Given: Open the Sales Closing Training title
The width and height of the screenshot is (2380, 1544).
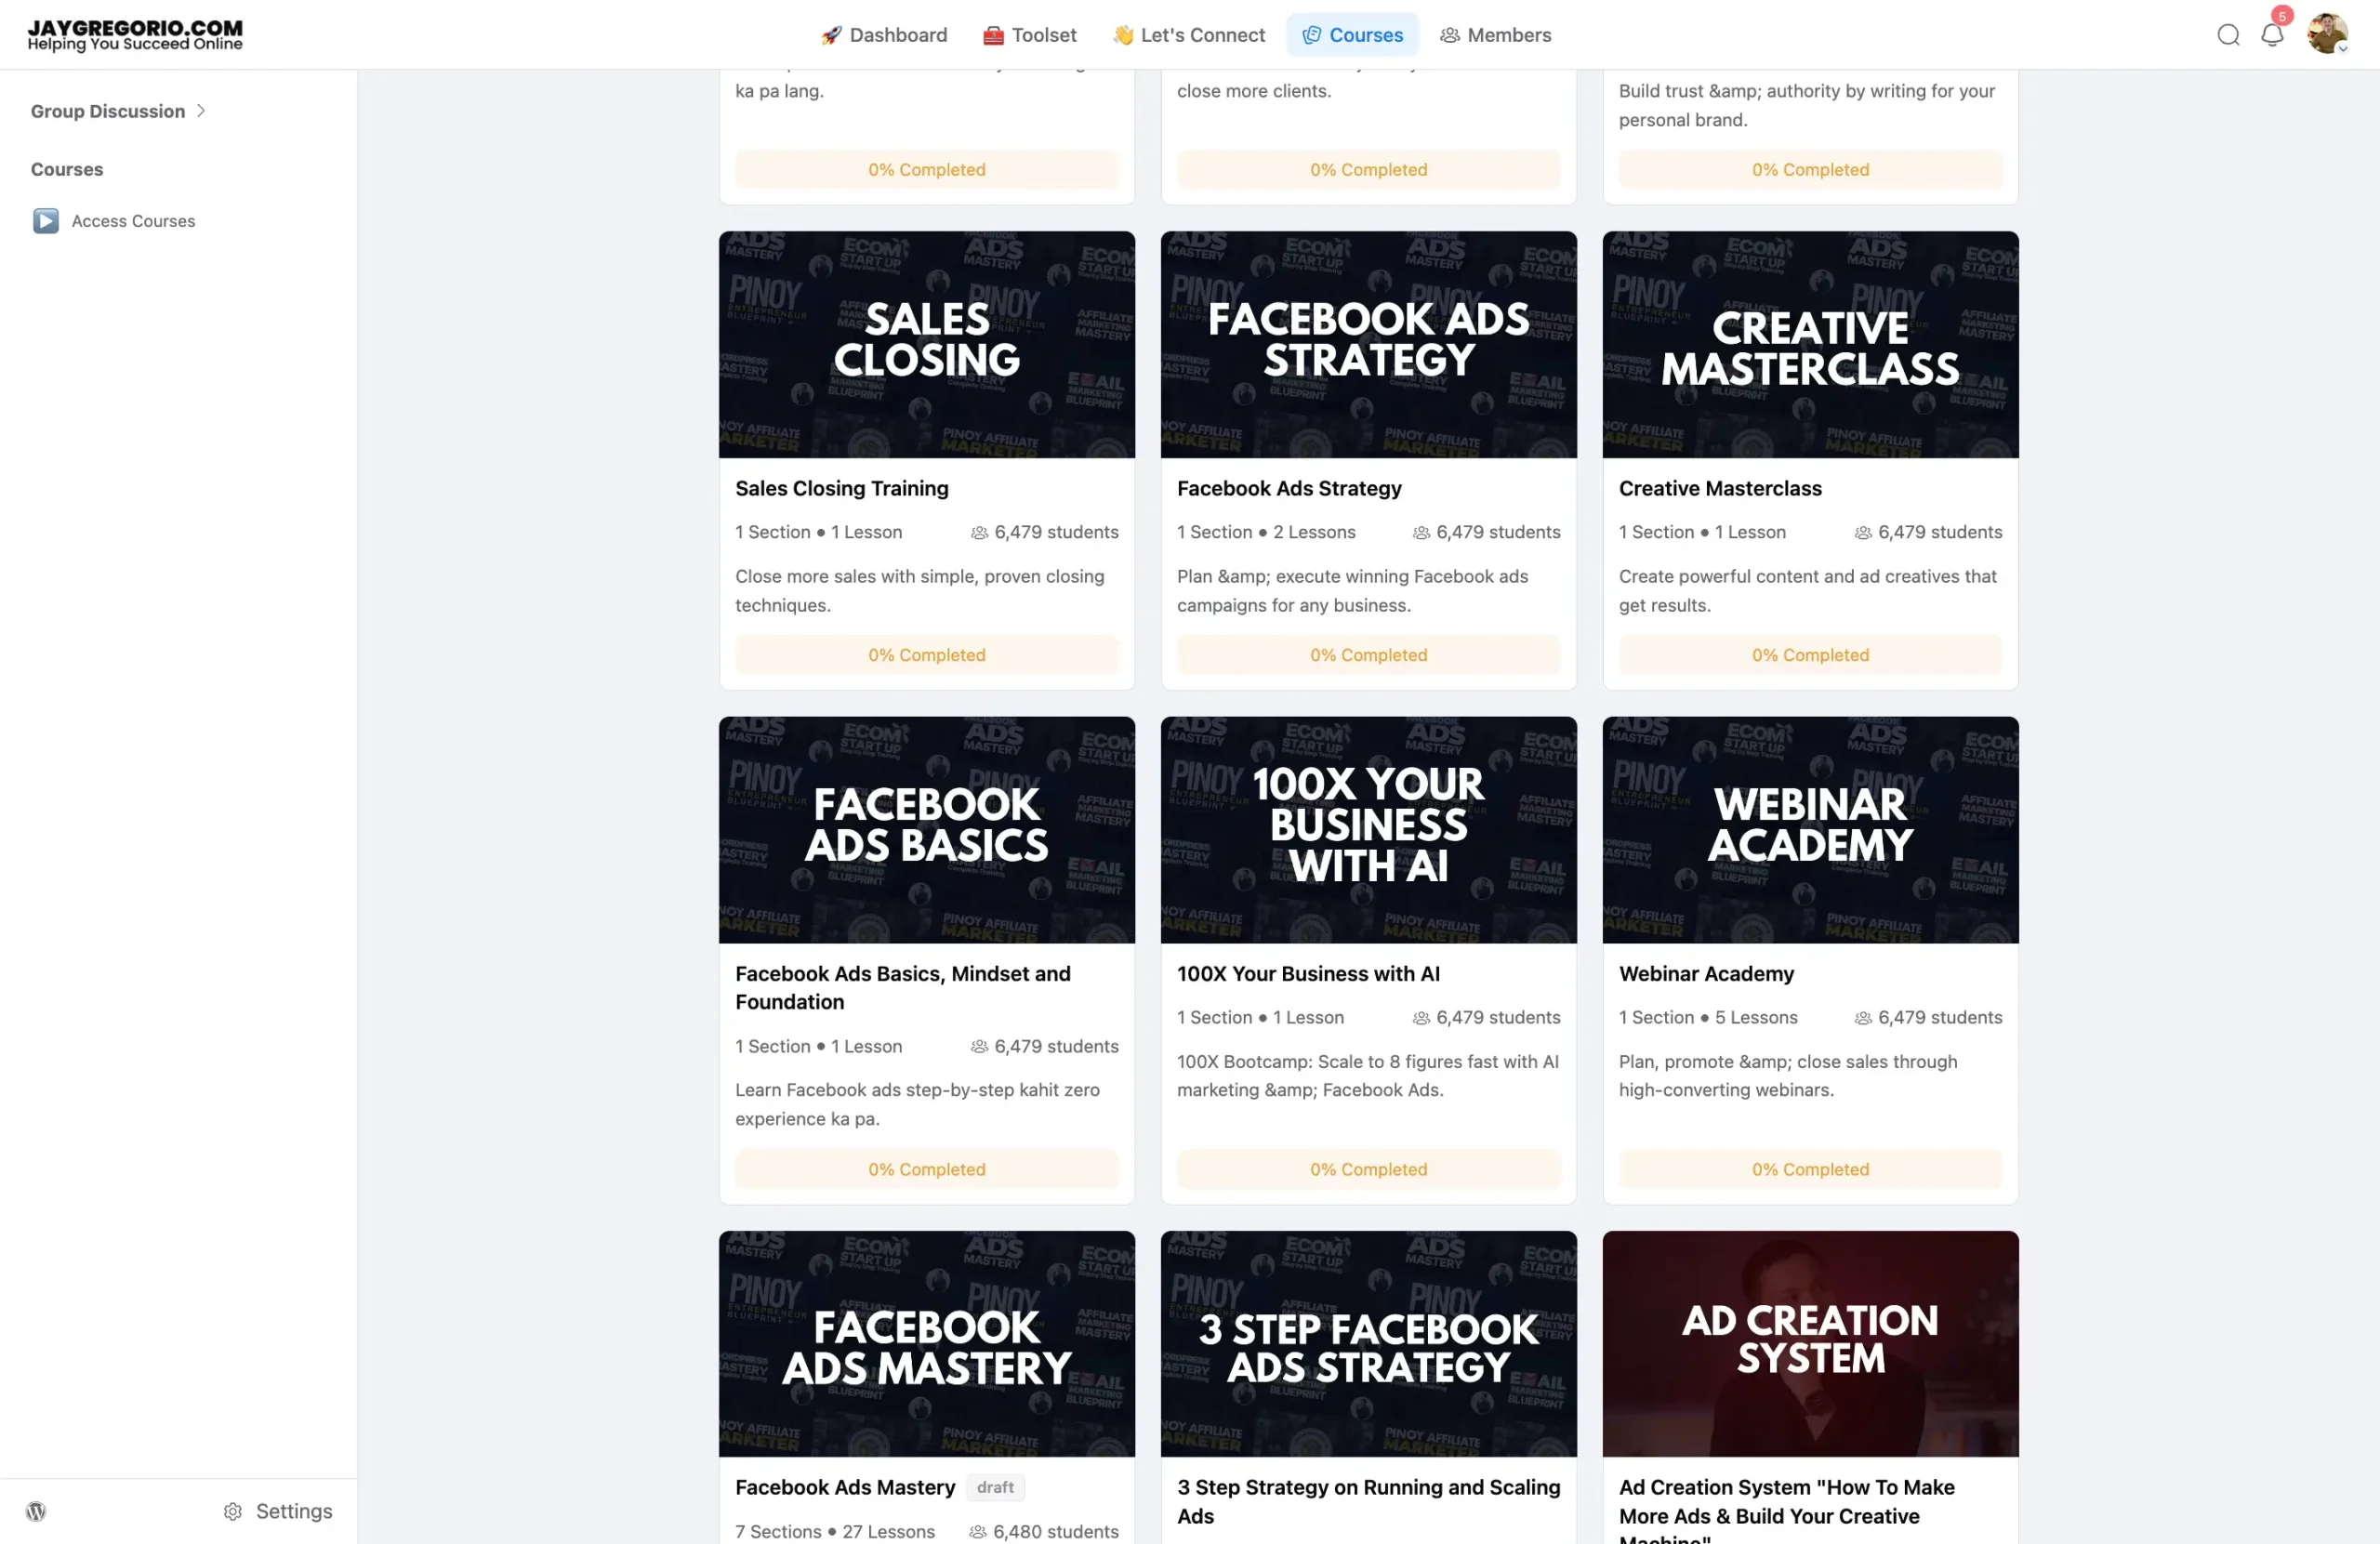Looking at the screenshot, I should pos(842,488).
